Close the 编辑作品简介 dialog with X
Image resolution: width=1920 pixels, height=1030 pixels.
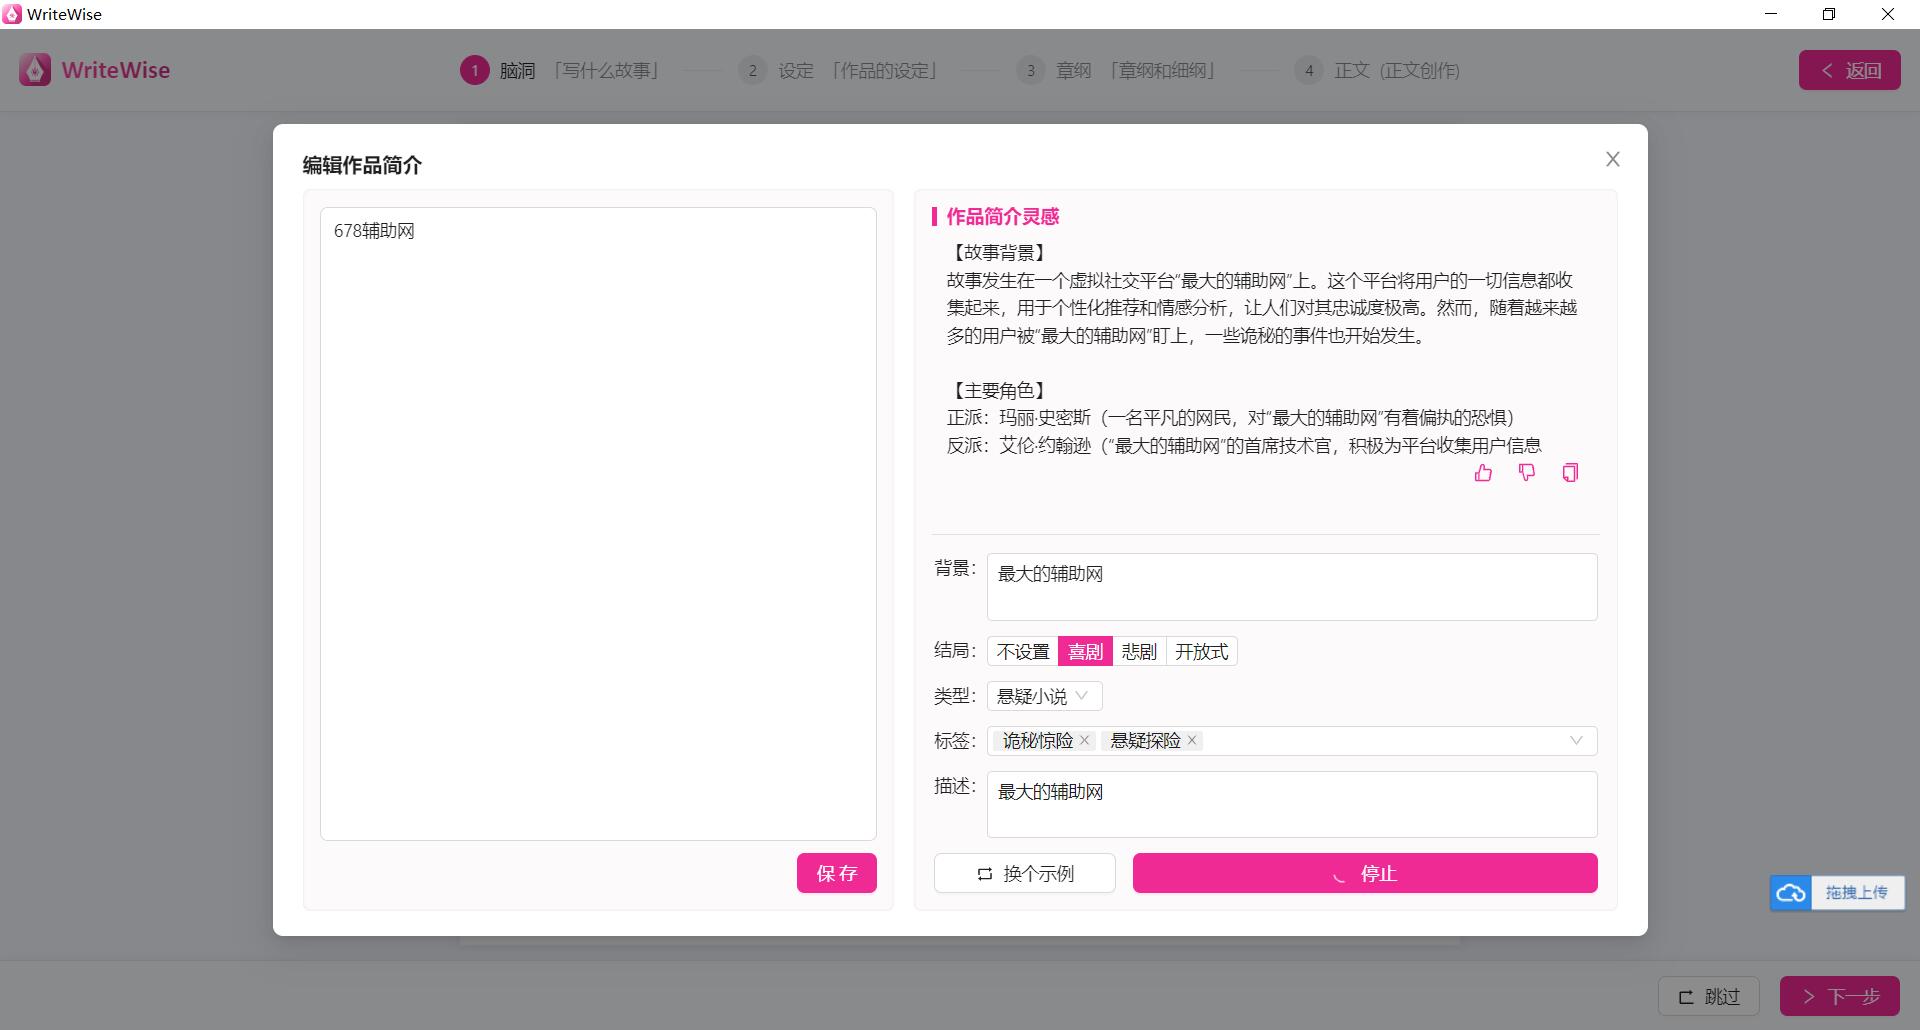tap(1612, 160)
